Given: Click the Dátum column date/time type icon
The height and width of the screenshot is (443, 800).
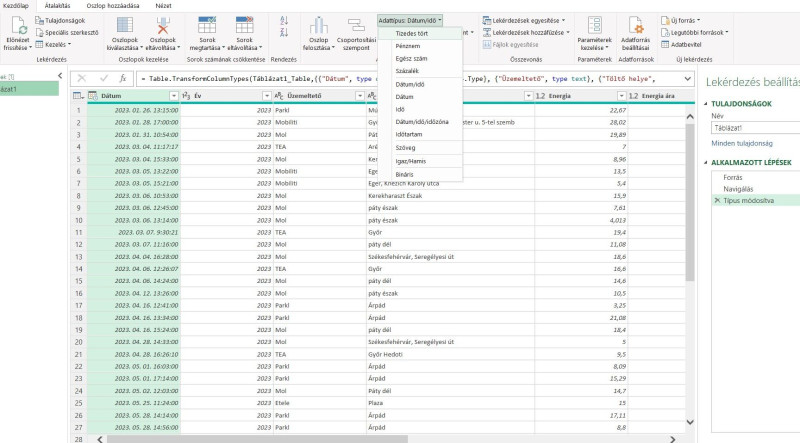Looking at the screenshot, I should (93, 95).
